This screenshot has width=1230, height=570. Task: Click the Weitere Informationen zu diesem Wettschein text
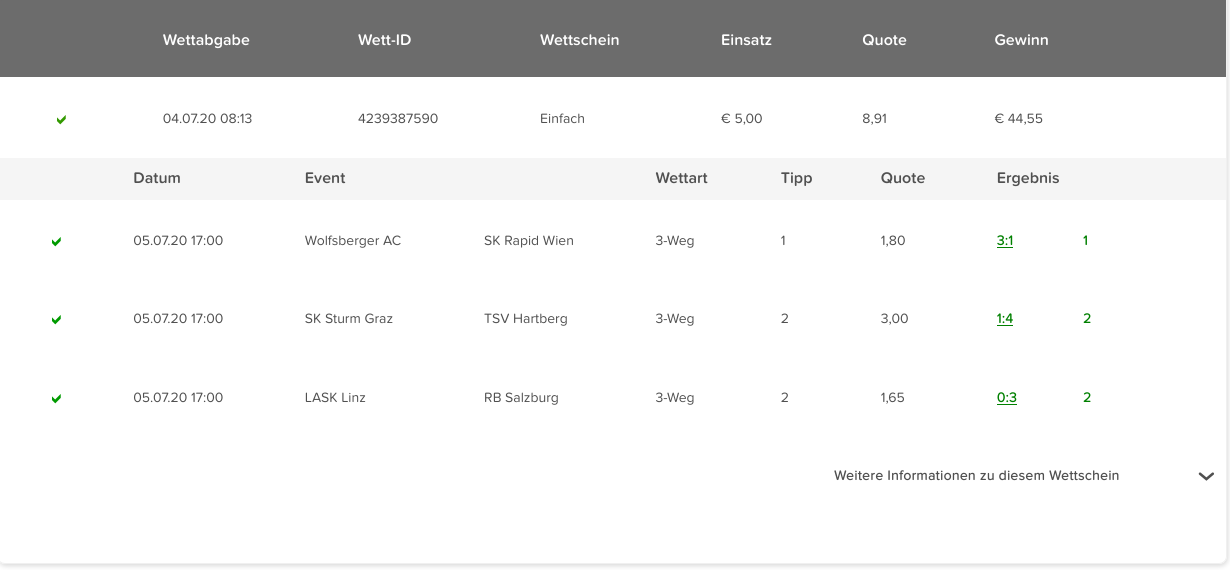[976, 476]
